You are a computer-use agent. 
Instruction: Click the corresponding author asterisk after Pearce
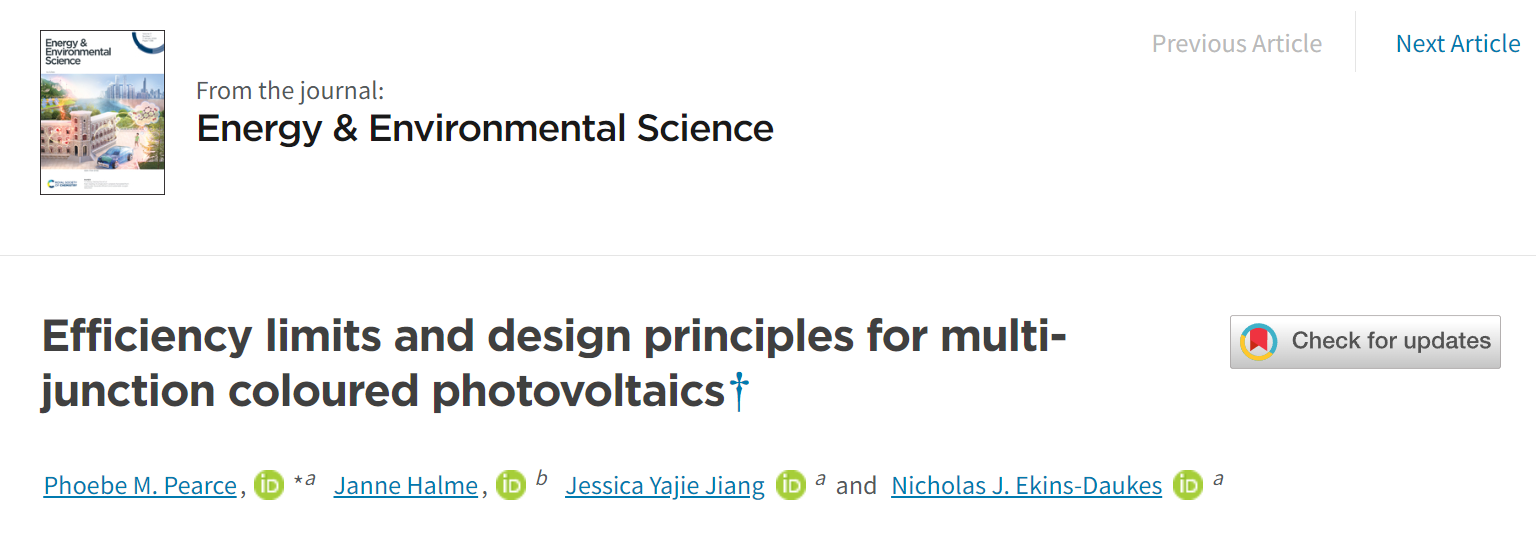(x=298, y=482)
